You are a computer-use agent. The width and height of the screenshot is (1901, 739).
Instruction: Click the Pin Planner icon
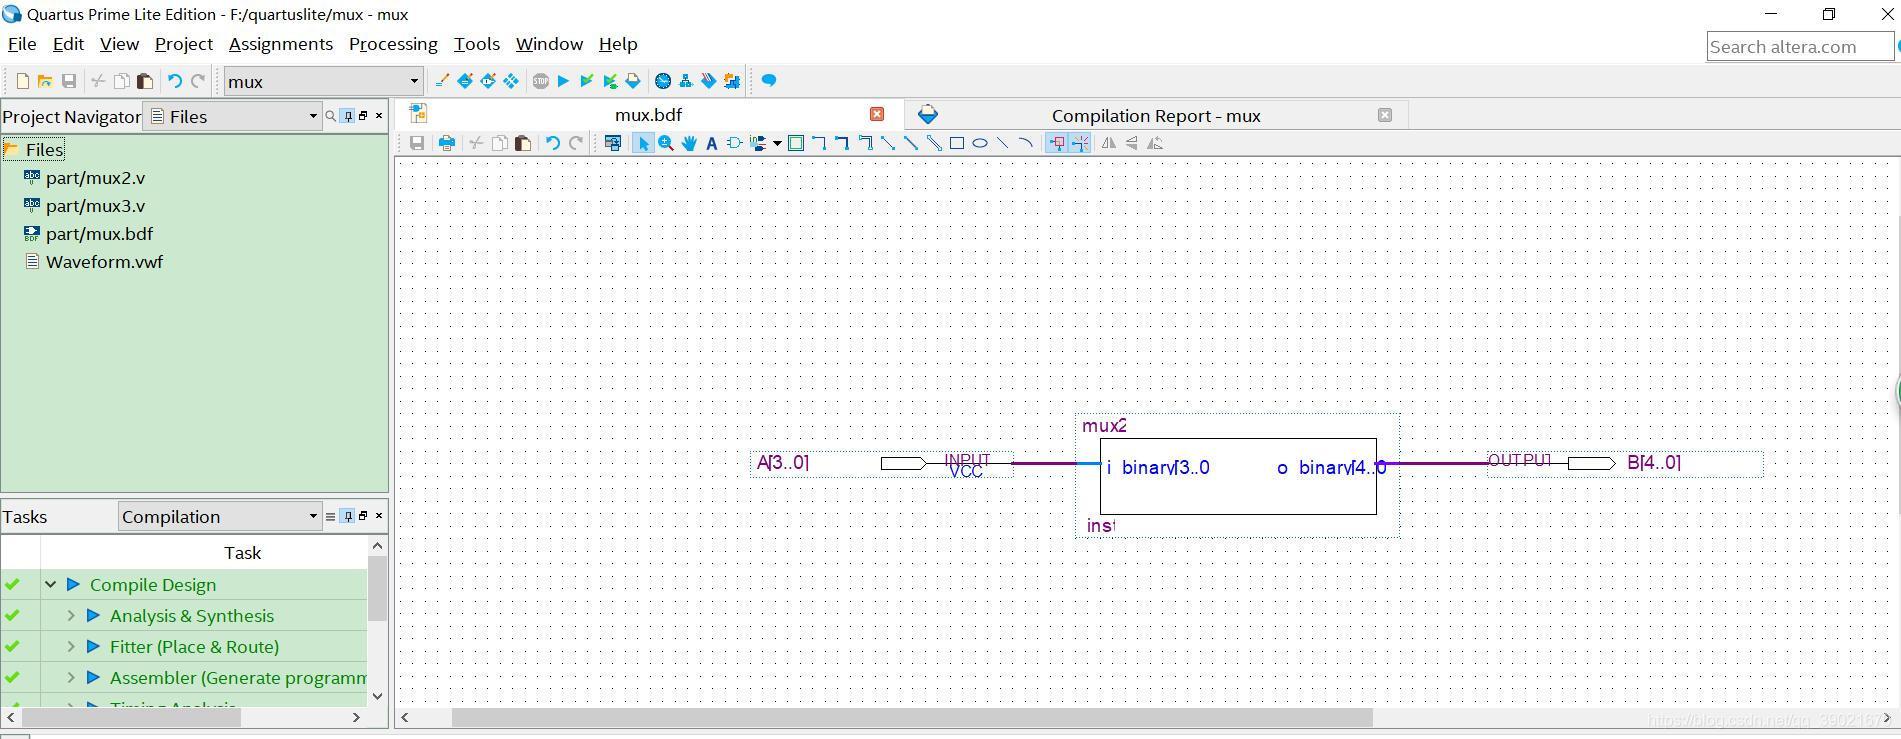(x=488, y=81)
